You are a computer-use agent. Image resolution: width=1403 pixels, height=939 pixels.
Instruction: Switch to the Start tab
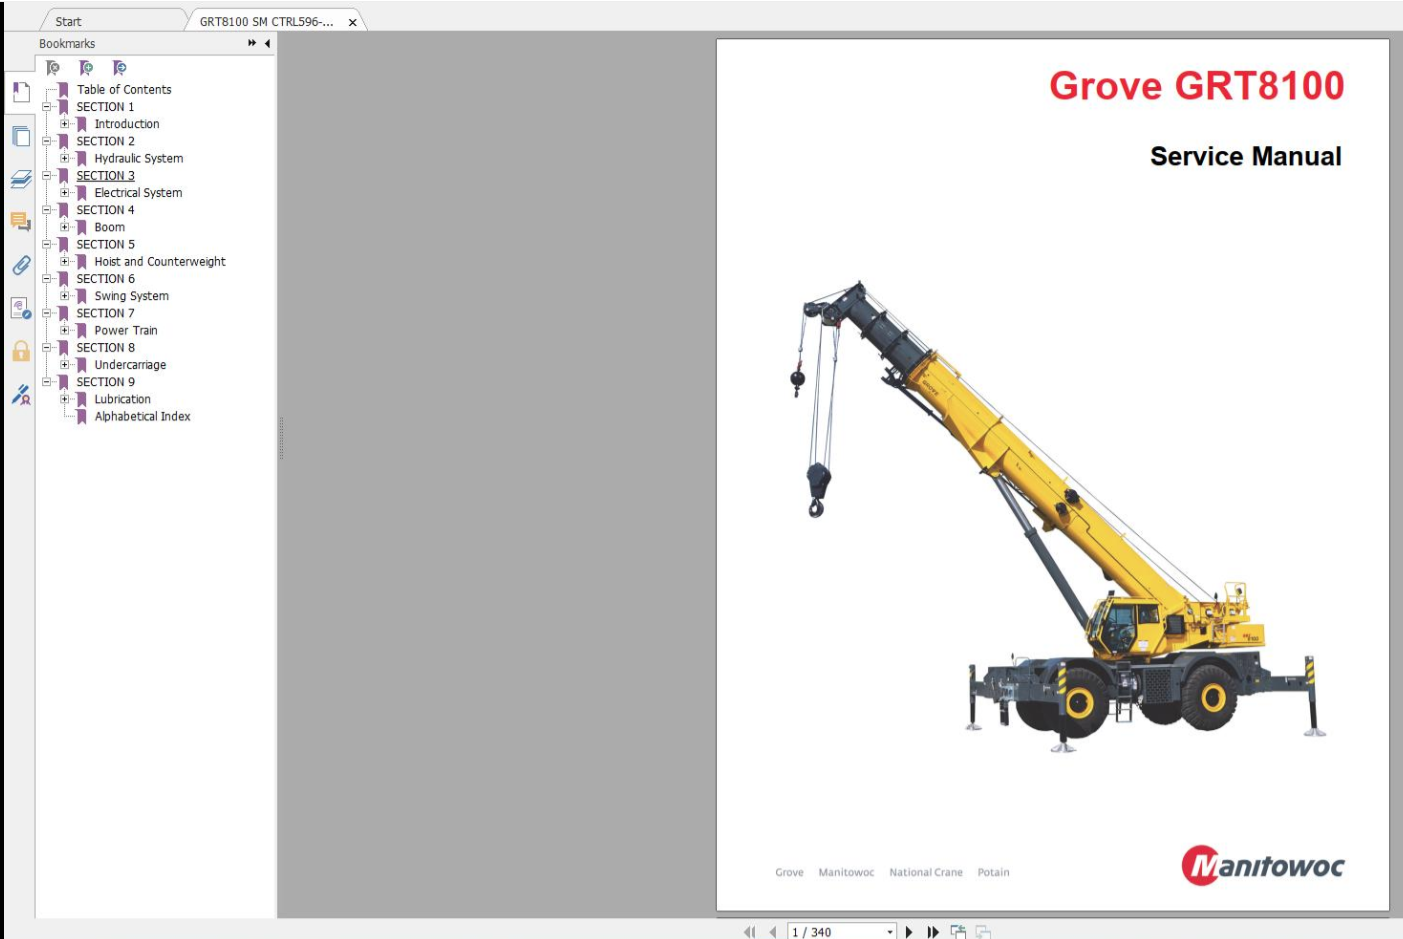[68, 21]
